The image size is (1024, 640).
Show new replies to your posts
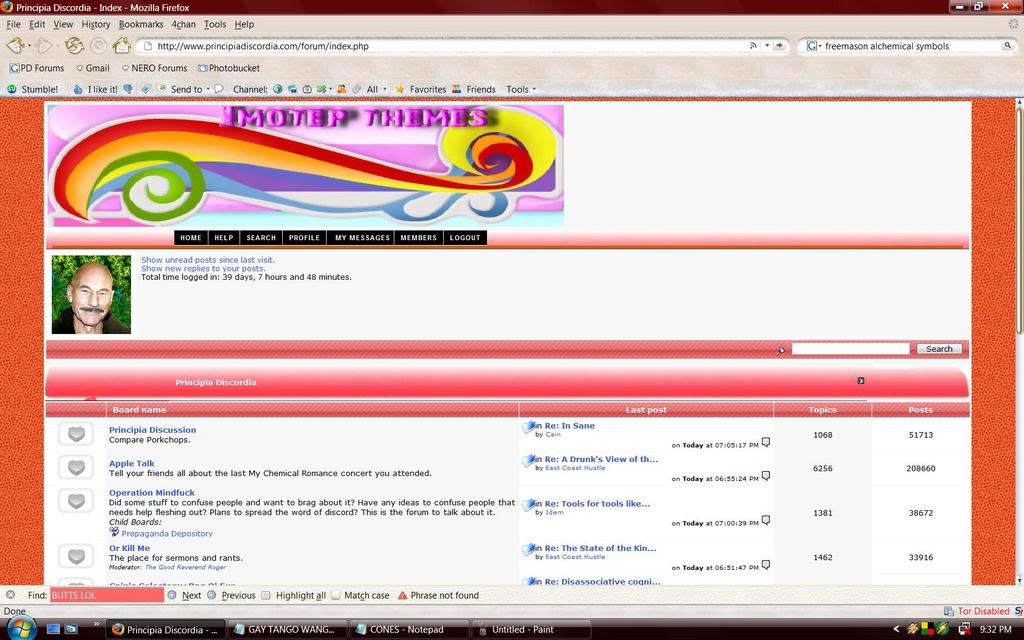pos(203,268)
